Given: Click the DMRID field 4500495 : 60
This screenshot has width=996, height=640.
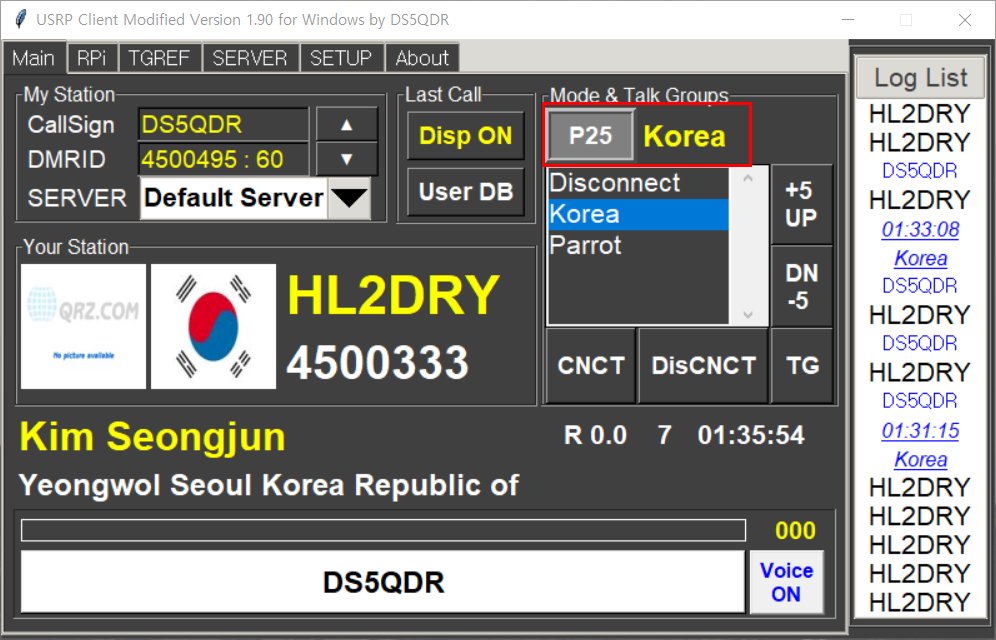Looking at the screenshot, I should (223, 159).
